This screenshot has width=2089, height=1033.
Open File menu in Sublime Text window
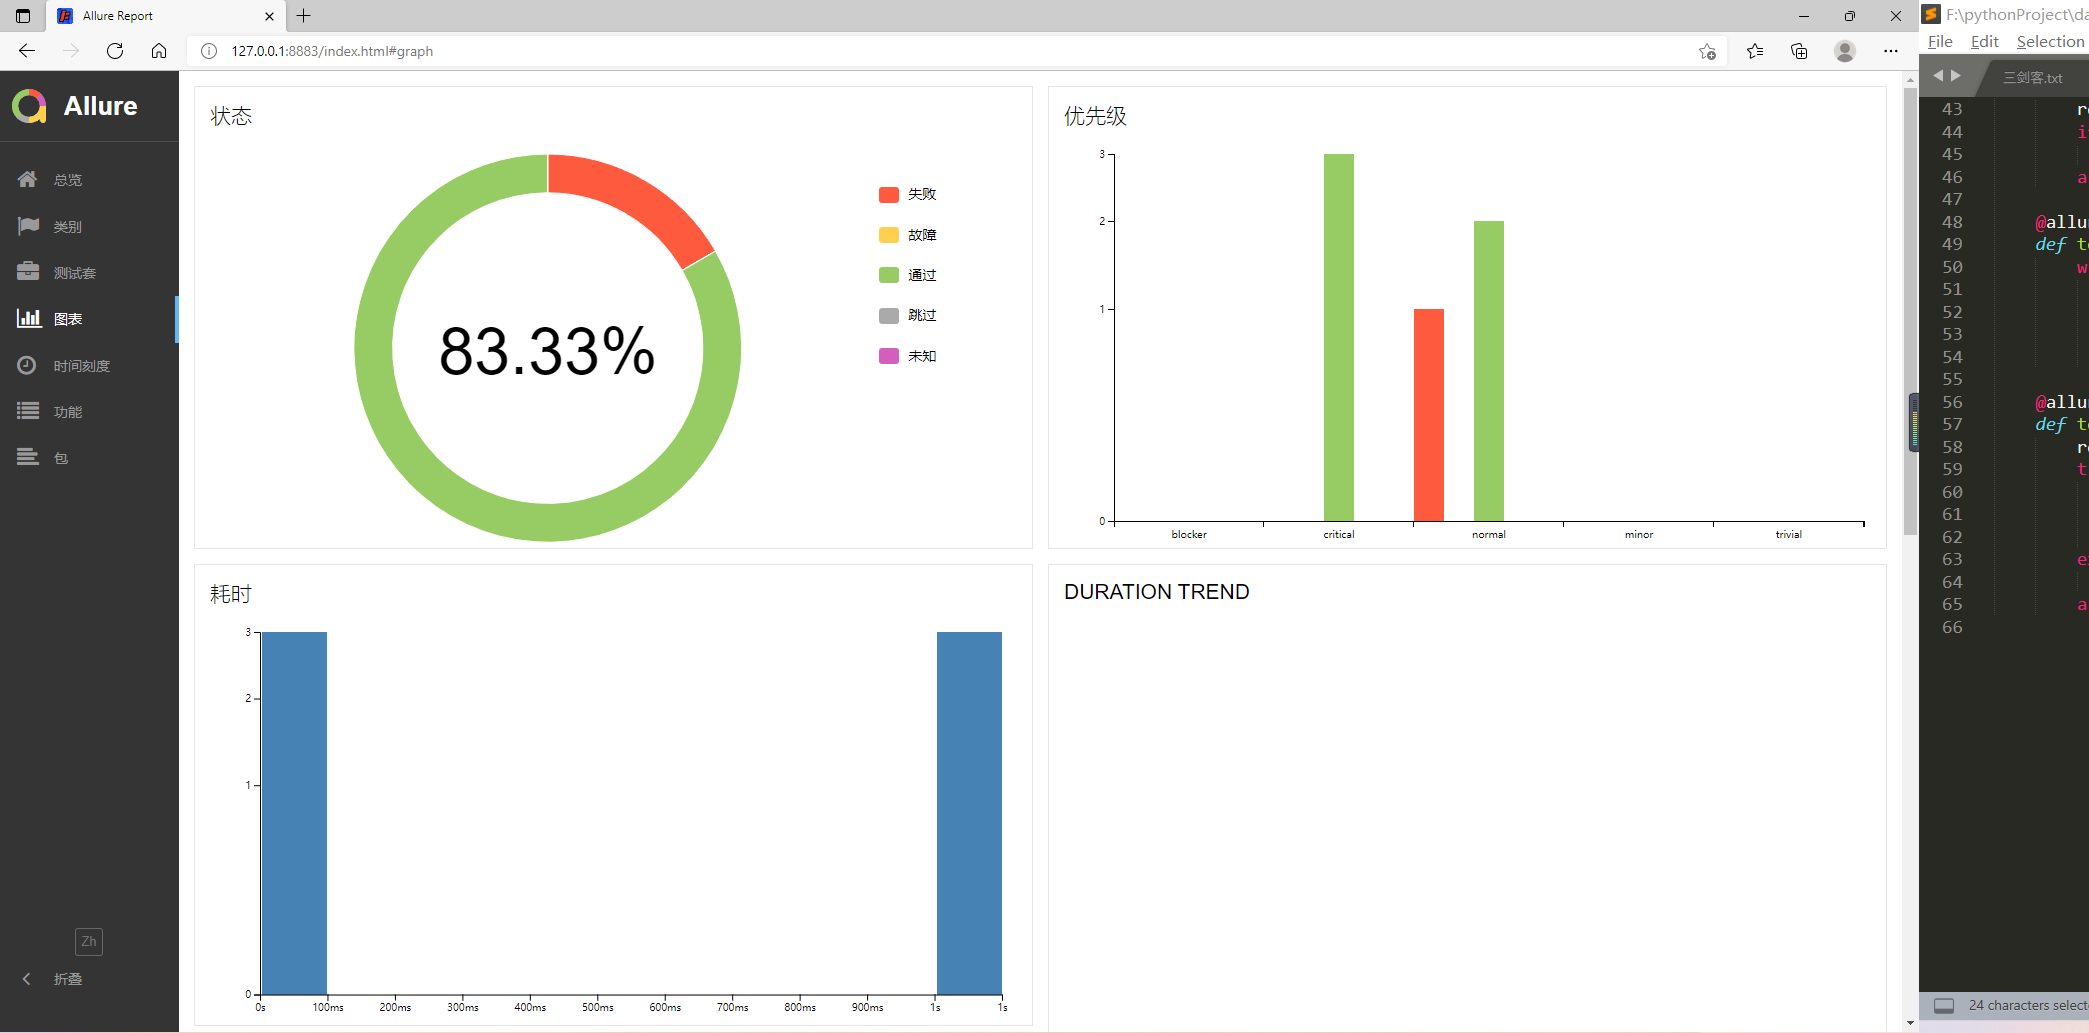(1940, 42)
